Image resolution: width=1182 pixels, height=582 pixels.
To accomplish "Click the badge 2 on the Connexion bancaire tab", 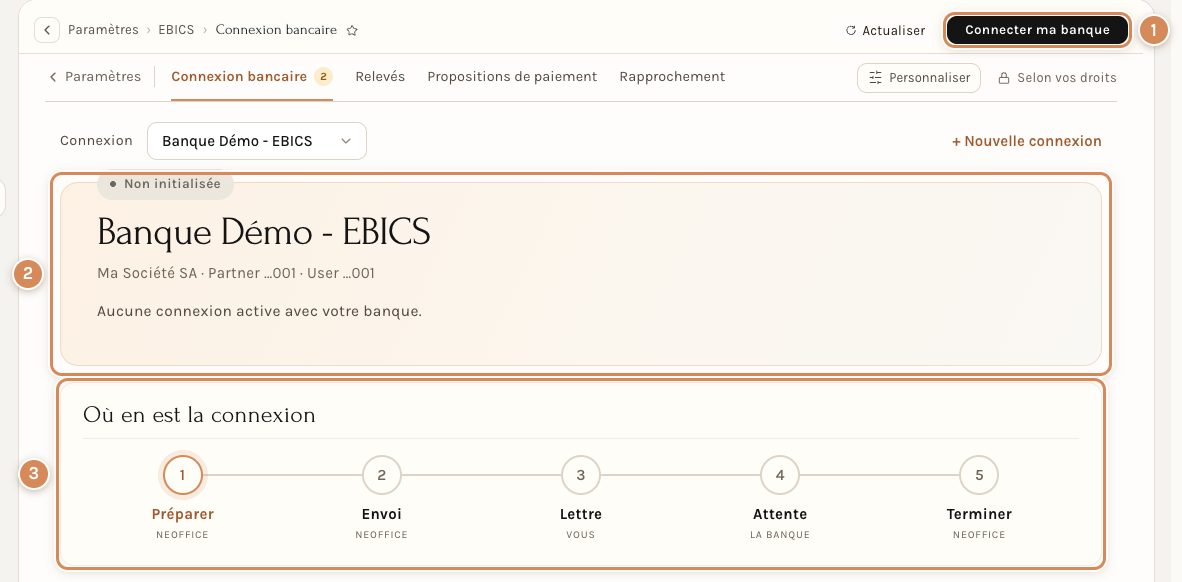I will click(323, 76).
